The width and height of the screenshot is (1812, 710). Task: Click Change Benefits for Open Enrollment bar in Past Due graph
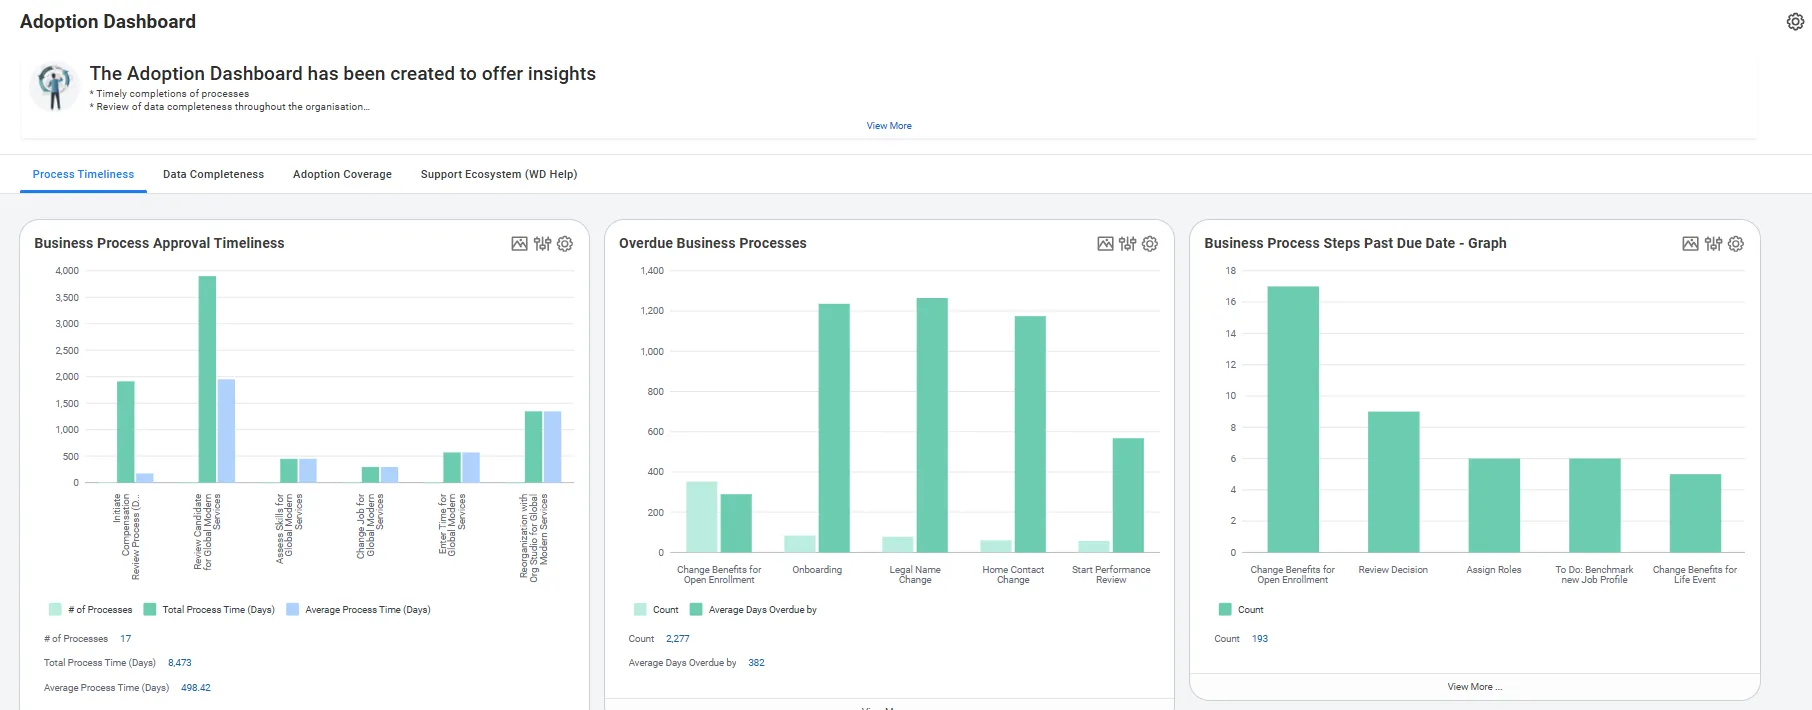1293,419
